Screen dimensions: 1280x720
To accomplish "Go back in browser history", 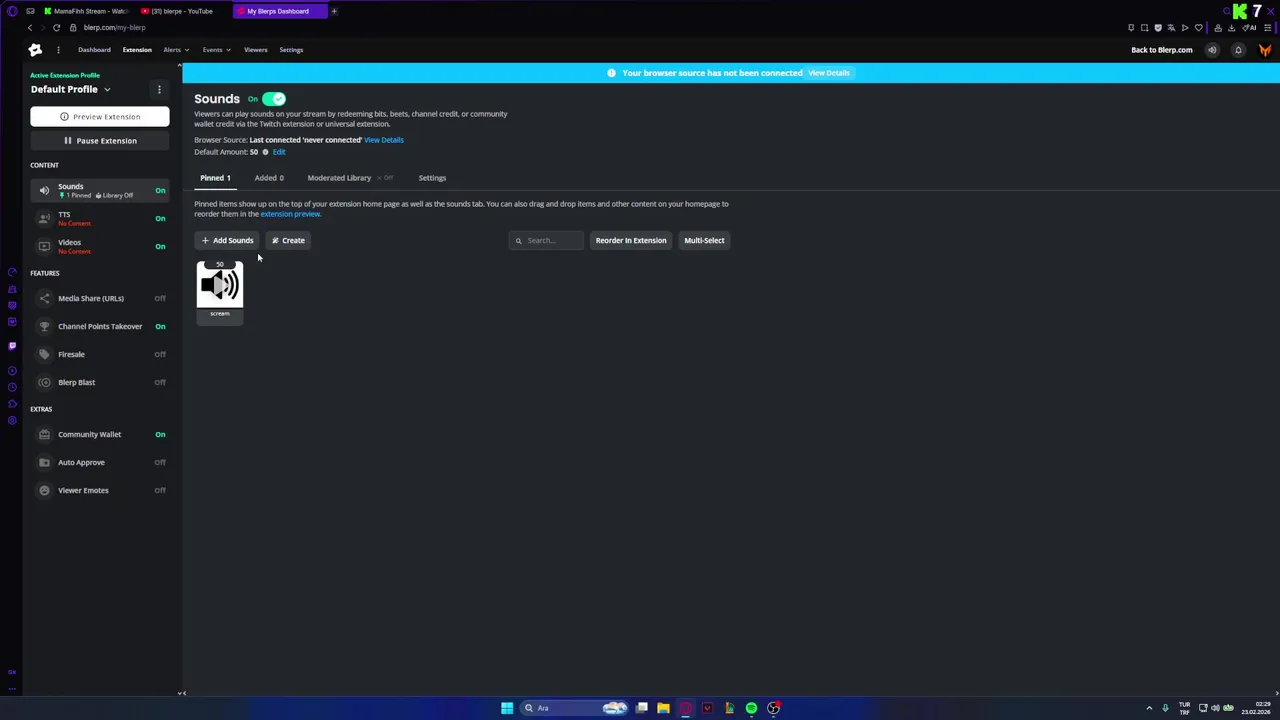I will tap(29, 28).
